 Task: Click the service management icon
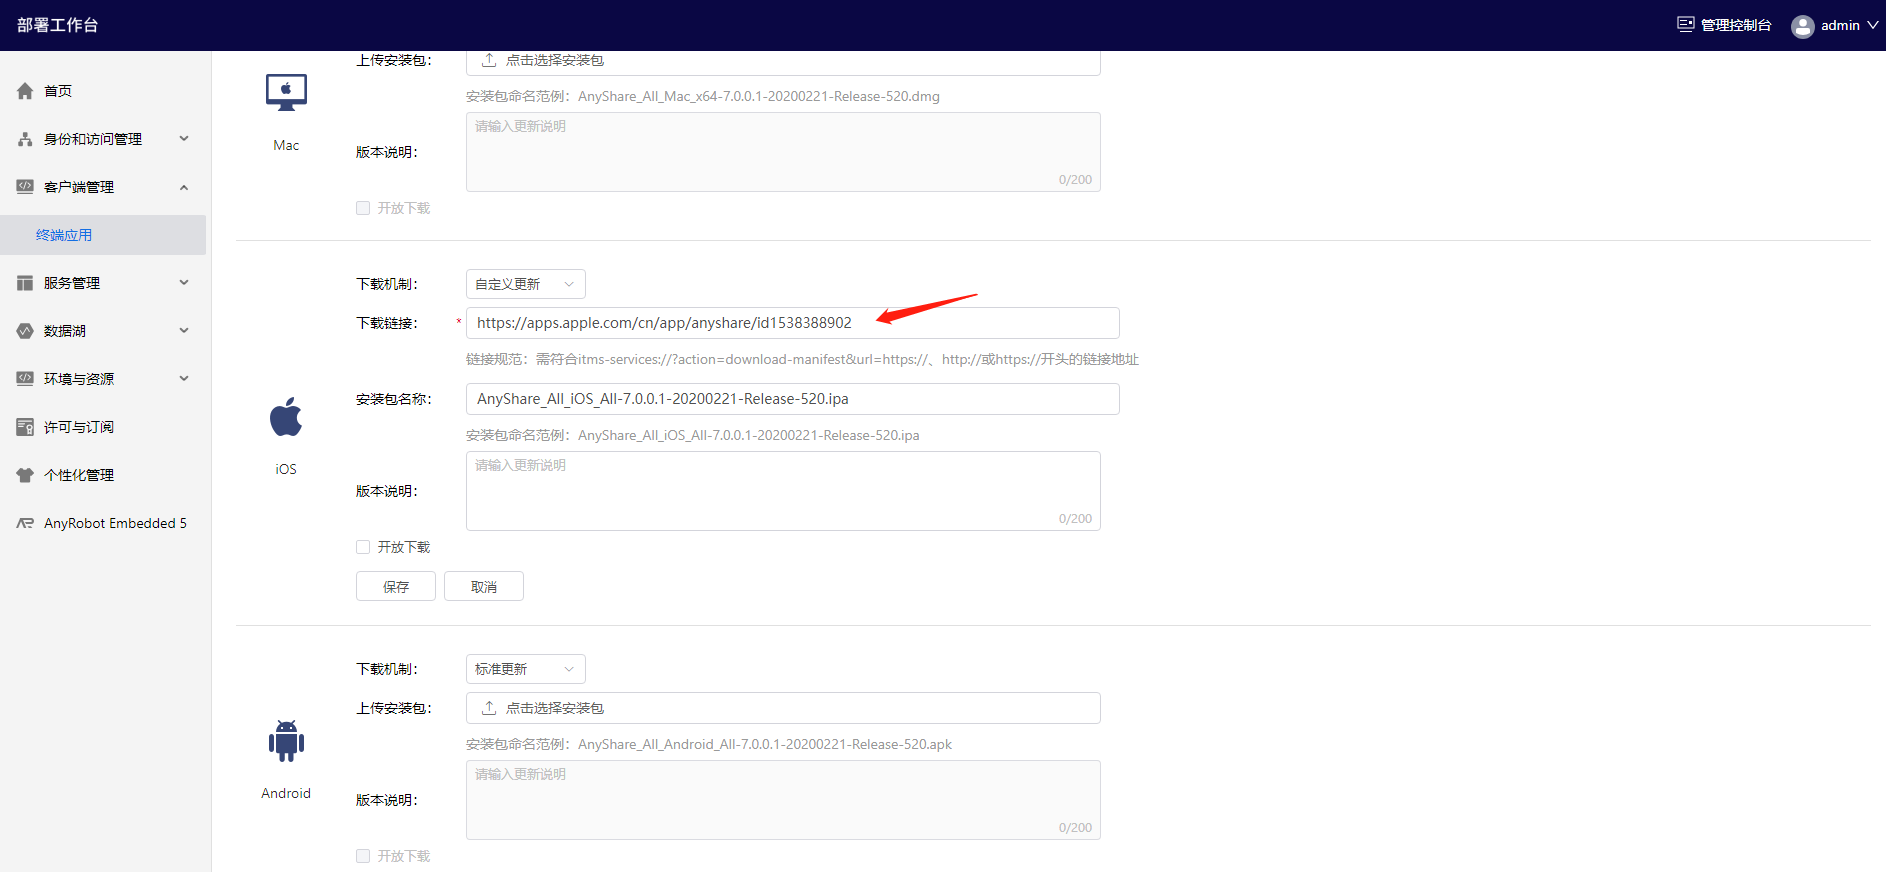pyautogui.click(x=25, y=283)
